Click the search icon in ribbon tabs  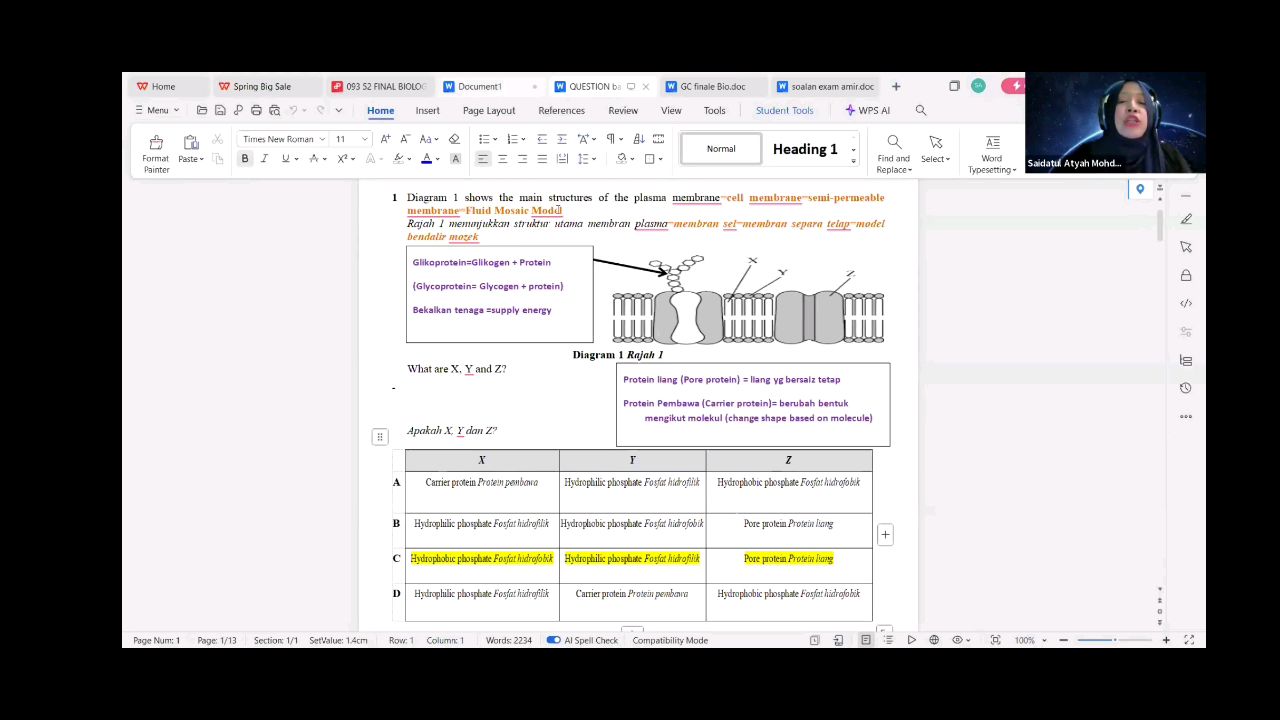coord(921,110)
